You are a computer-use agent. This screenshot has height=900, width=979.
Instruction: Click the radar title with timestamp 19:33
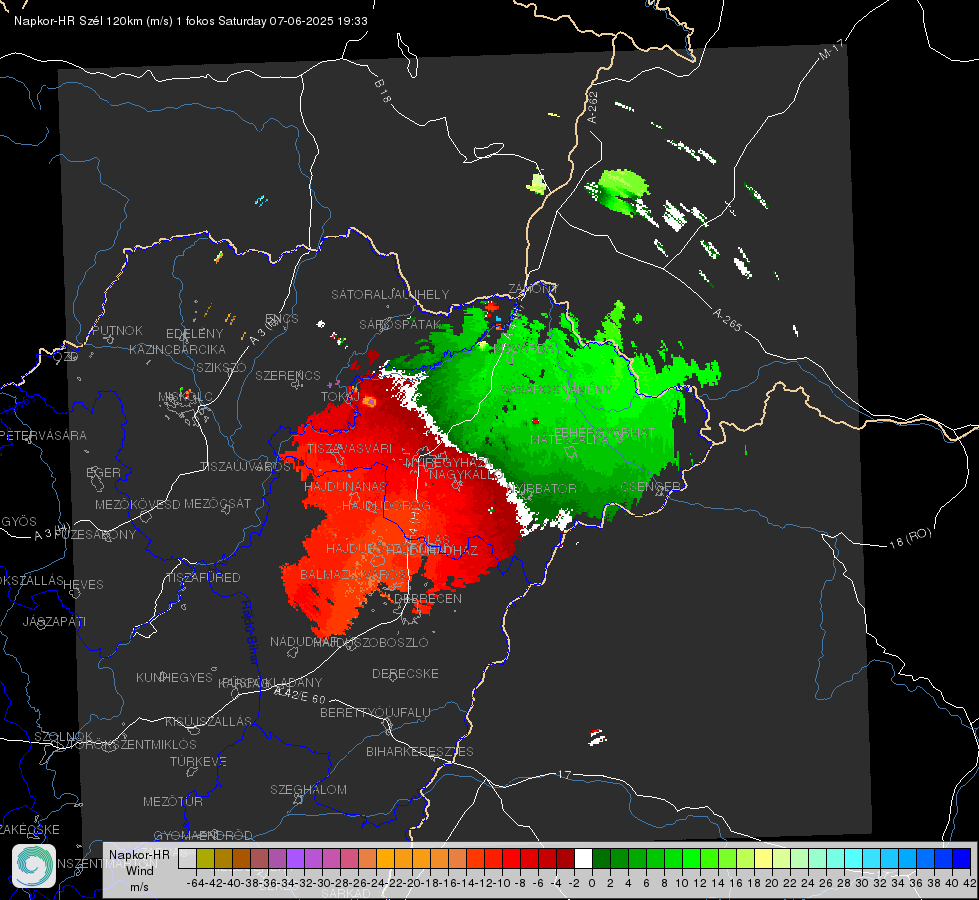click(x=190, y=21)
